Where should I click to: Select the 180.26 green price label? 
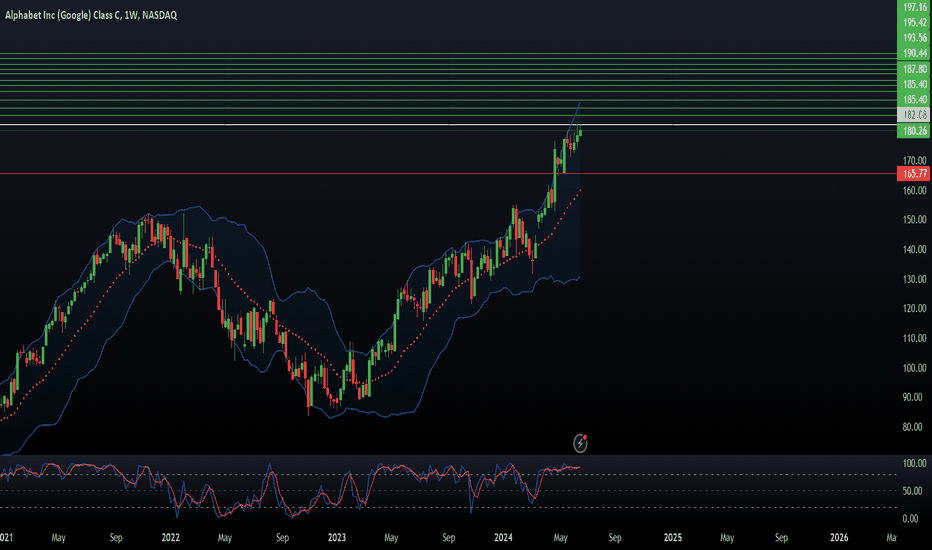point(914,131)
